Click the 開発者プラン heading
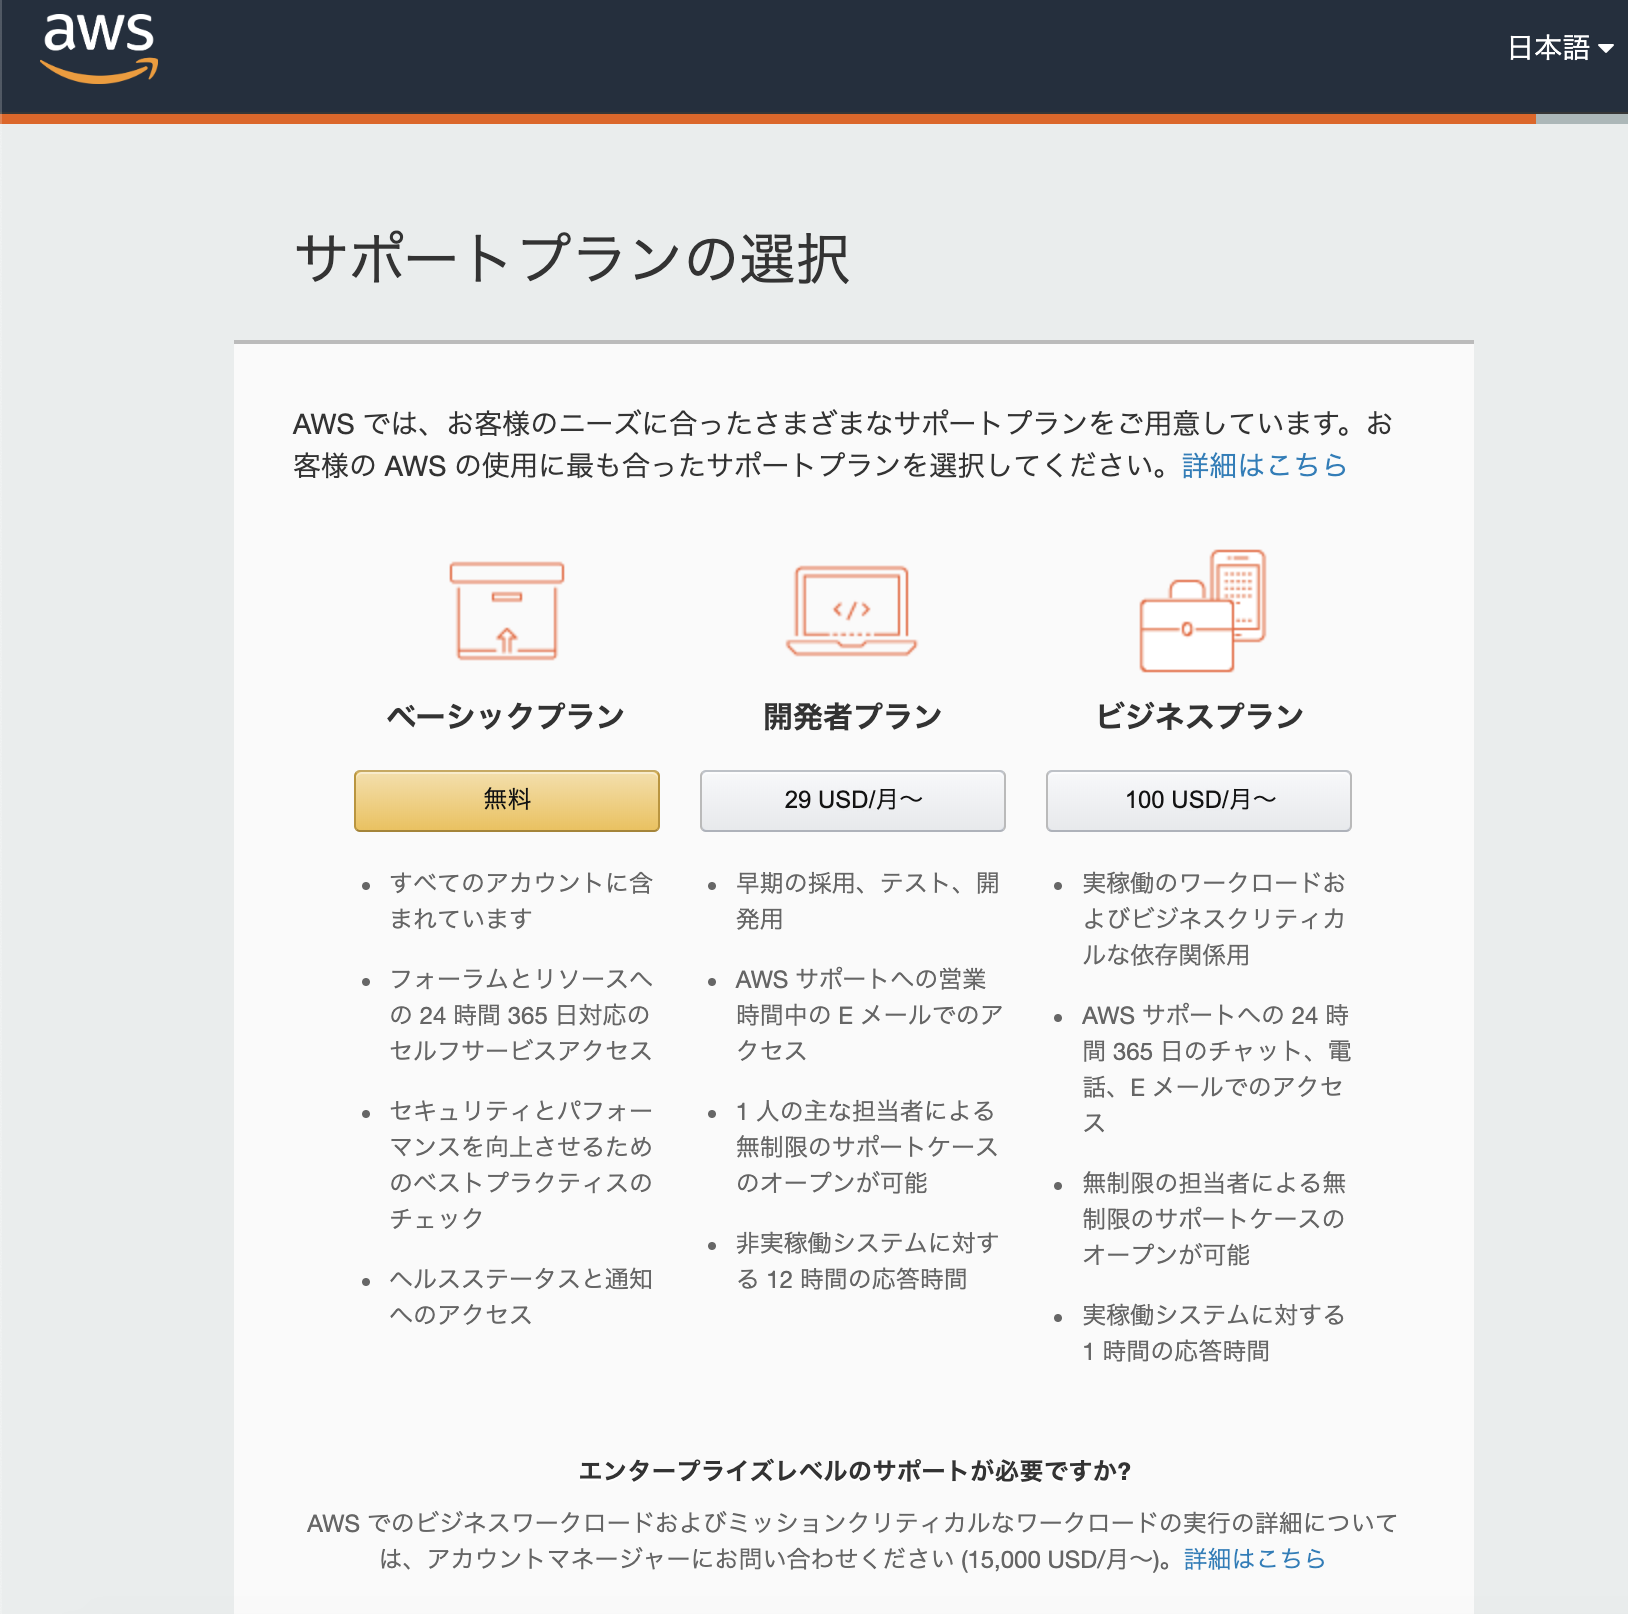1628x1614 pixels. point(853,716)
